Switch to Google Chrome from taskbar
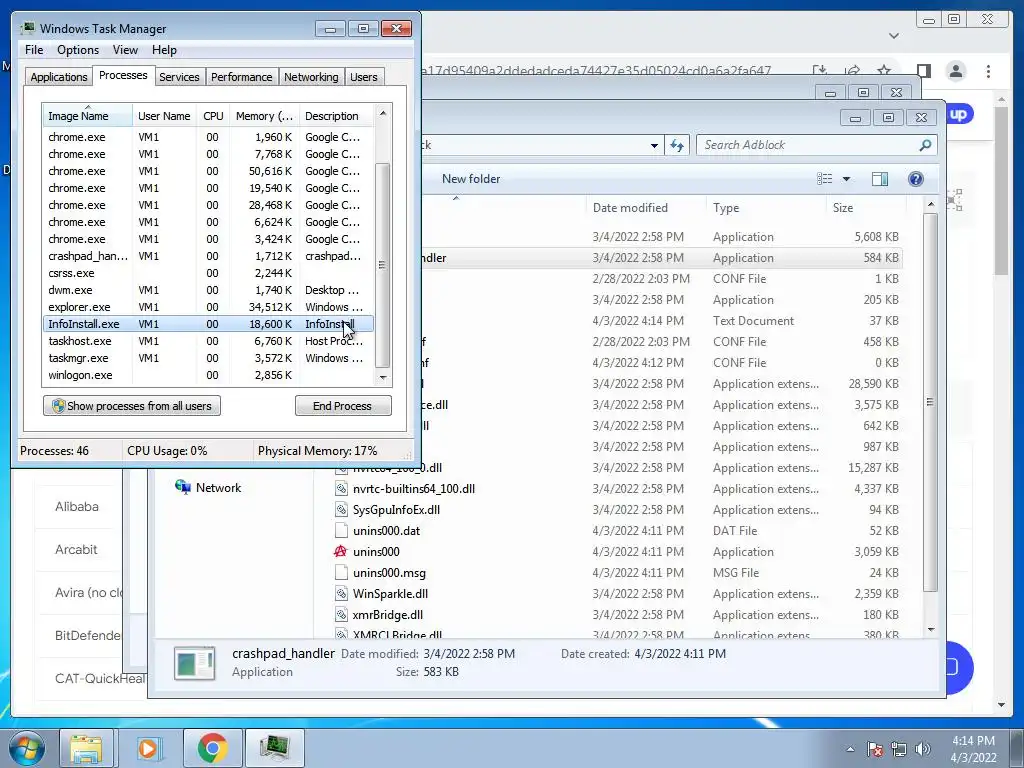The image size is (1024, 768). click(212, 748)
